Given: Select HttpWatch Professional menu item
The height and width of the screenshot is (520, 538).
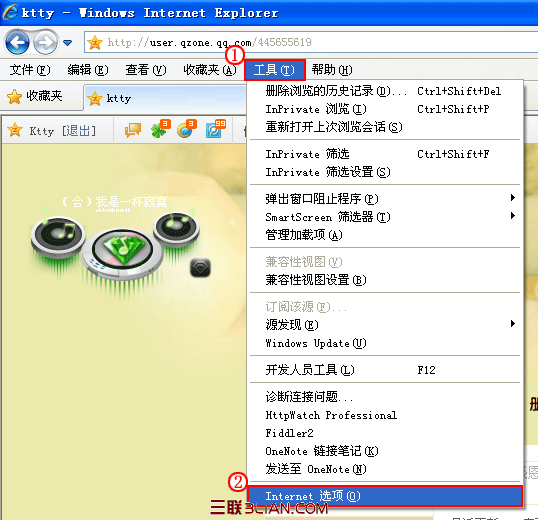Looking at the screenshot, I should tap(385, 415).
